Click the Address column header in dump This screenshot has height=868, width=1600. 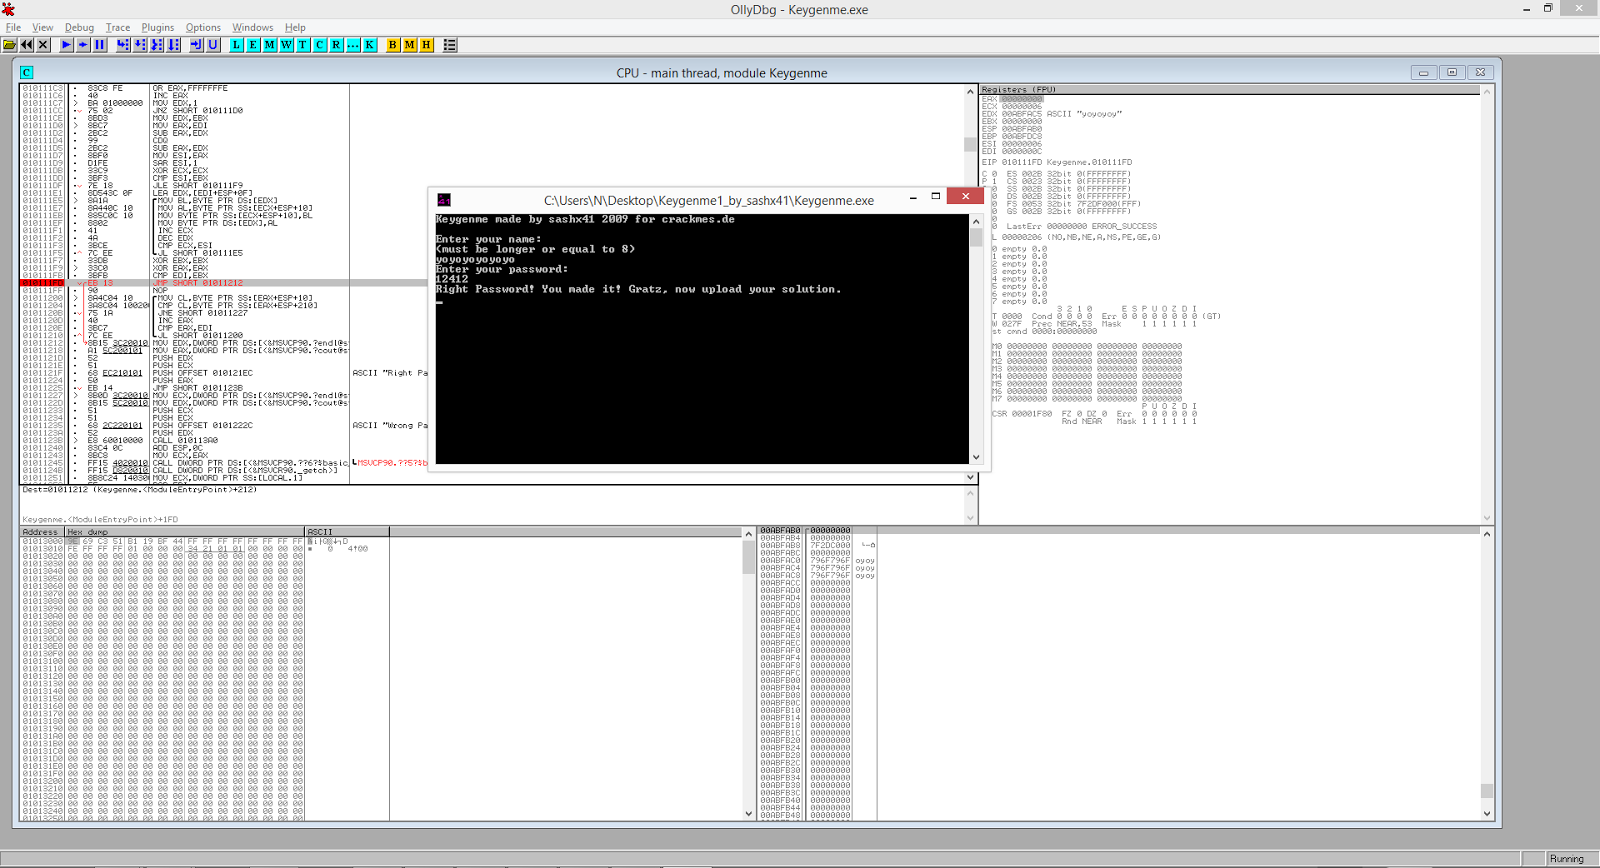click(43, 532)
